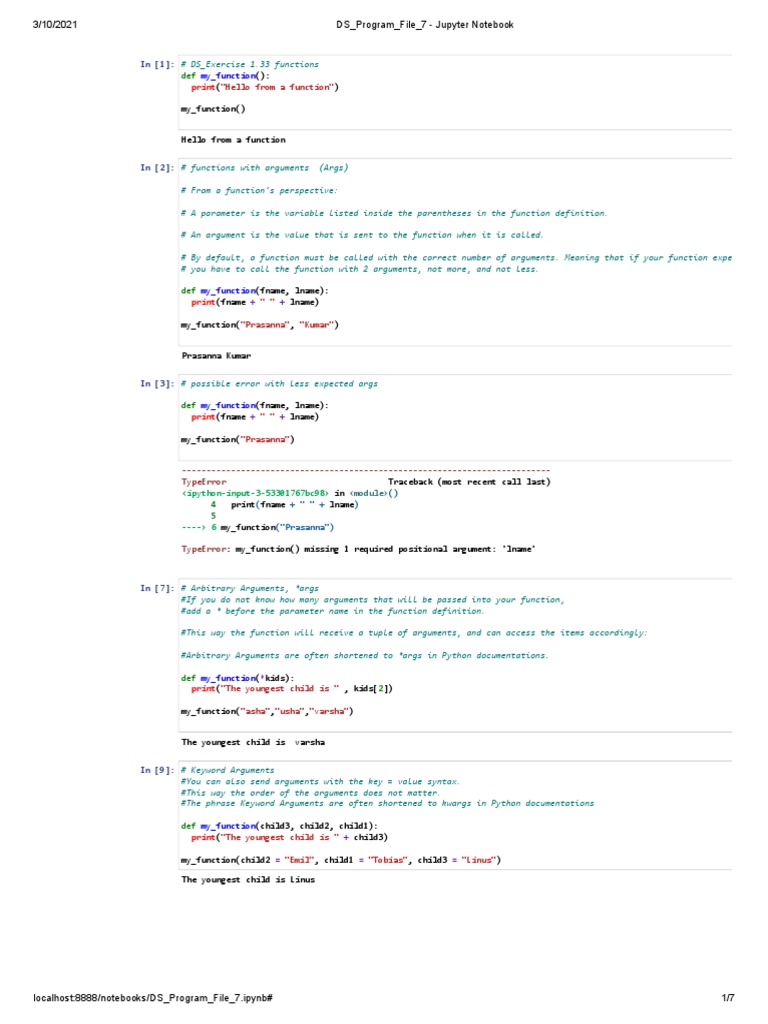Click the comment starting # An argument is the value
The width and height of the screenshot is (768, 1024).
(362, 235)
